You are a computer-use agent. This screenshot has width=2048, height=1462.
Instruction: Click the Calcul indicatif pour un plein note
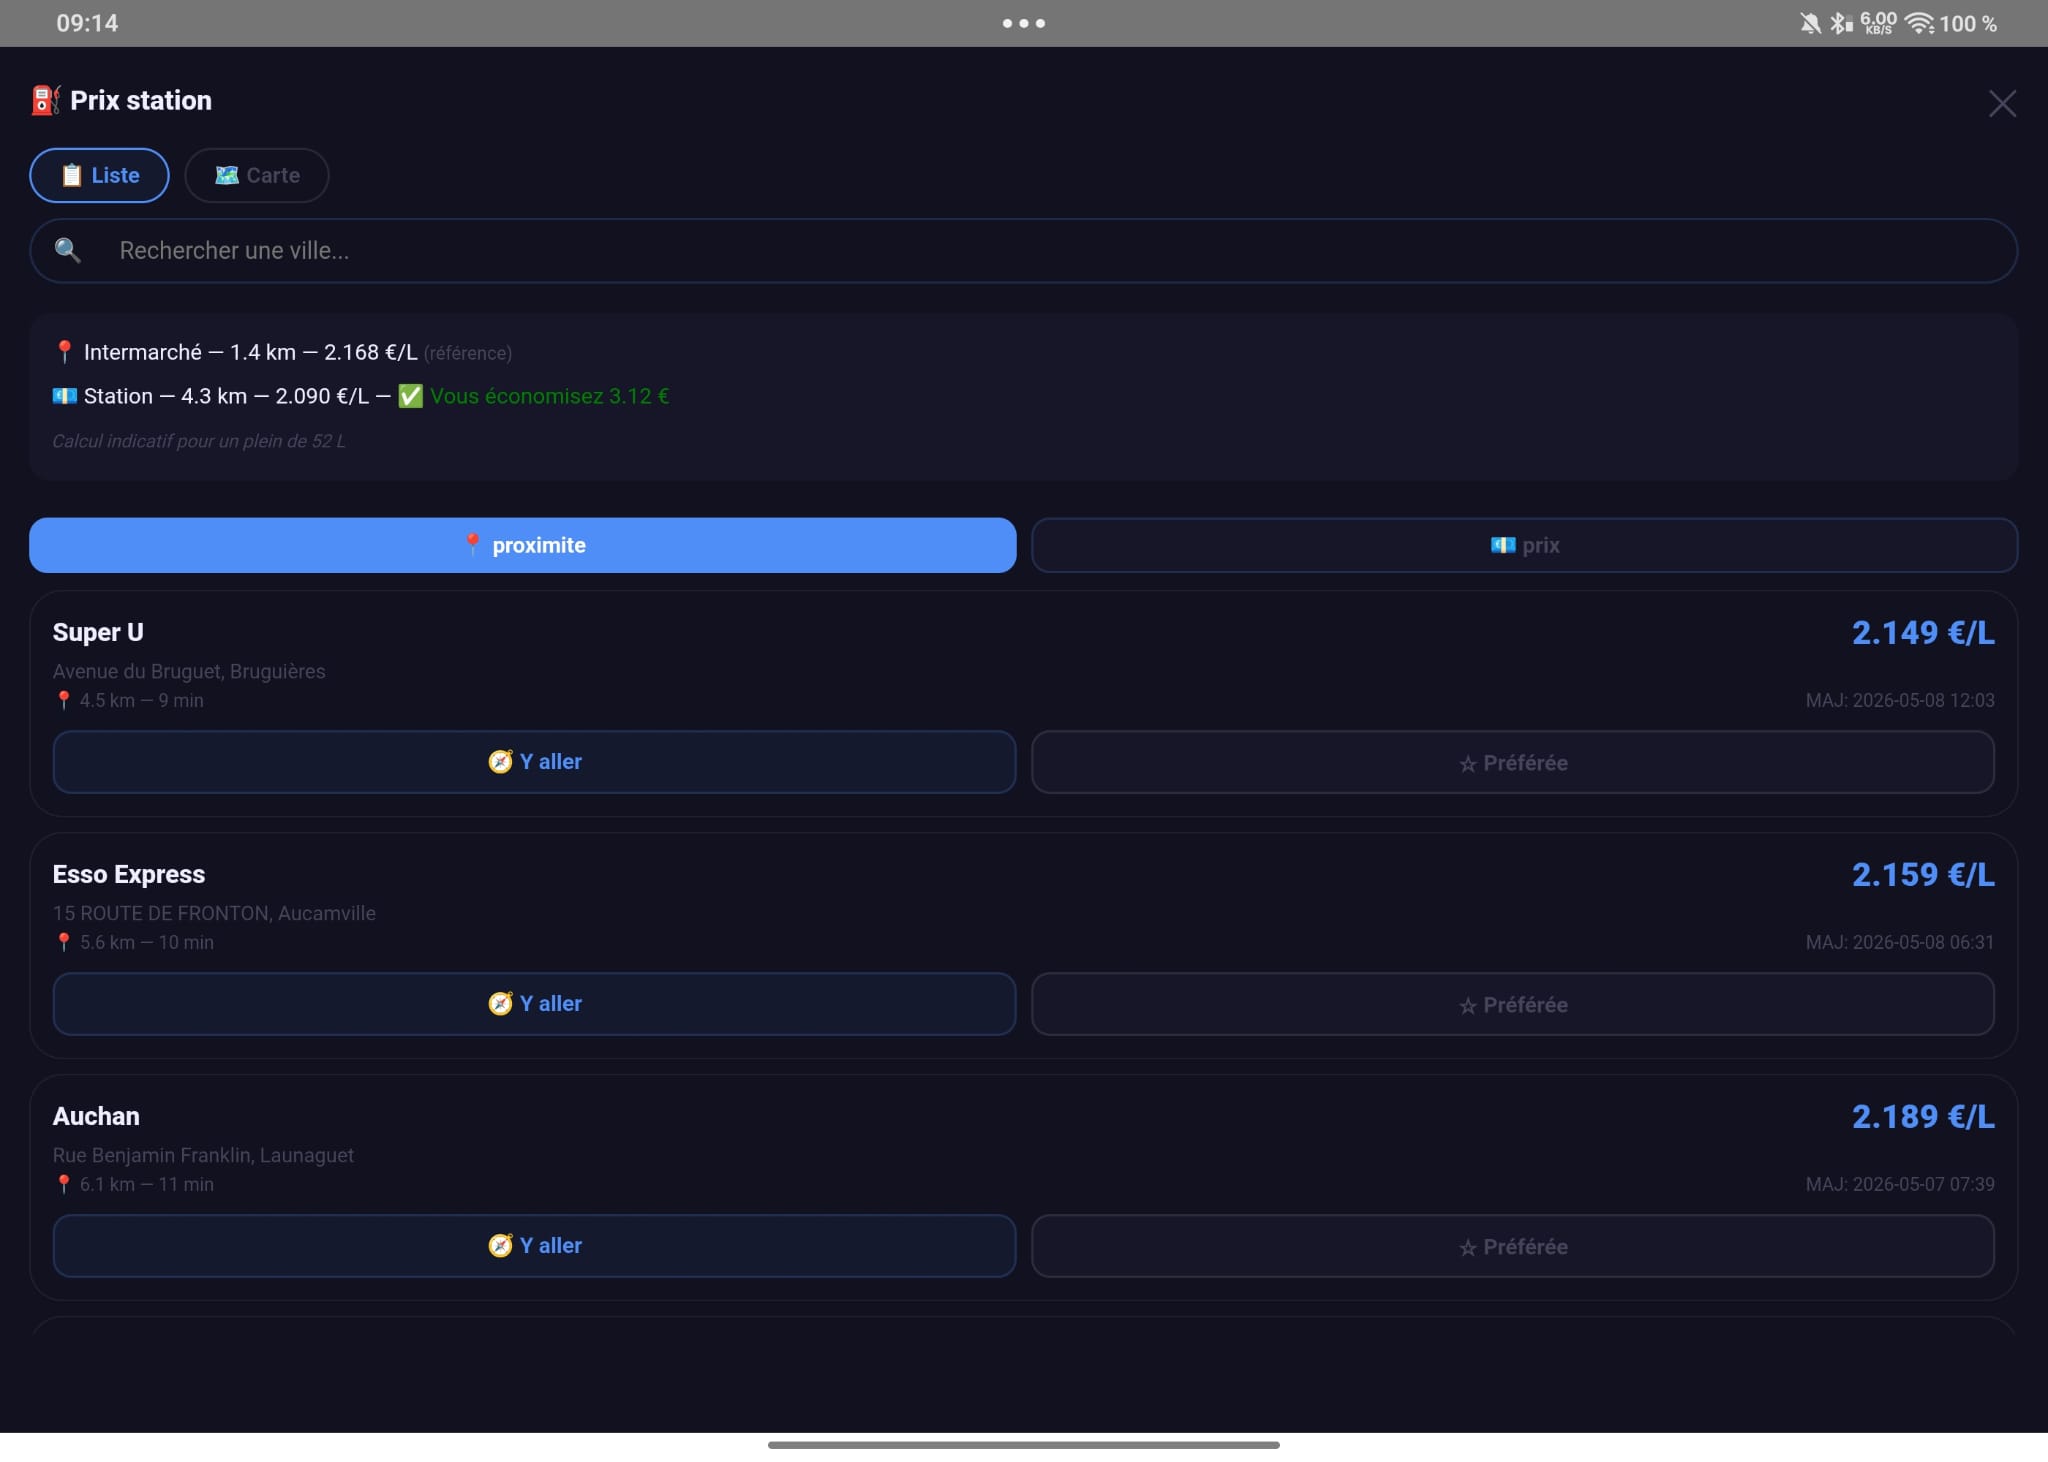(199, 441)
